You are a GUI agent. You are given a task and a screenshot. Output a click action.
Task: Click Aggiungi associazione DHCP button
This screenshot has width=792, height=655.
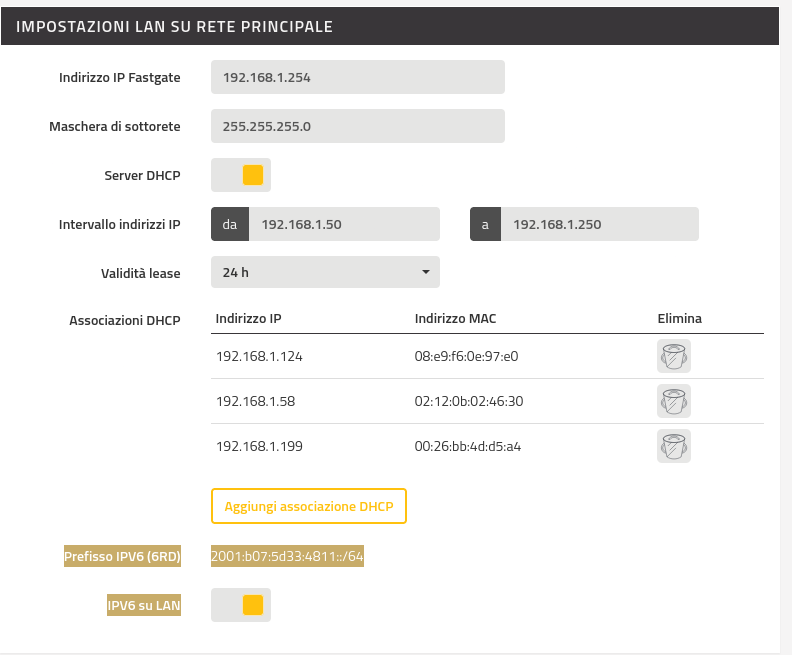click(x=309, y=506)
